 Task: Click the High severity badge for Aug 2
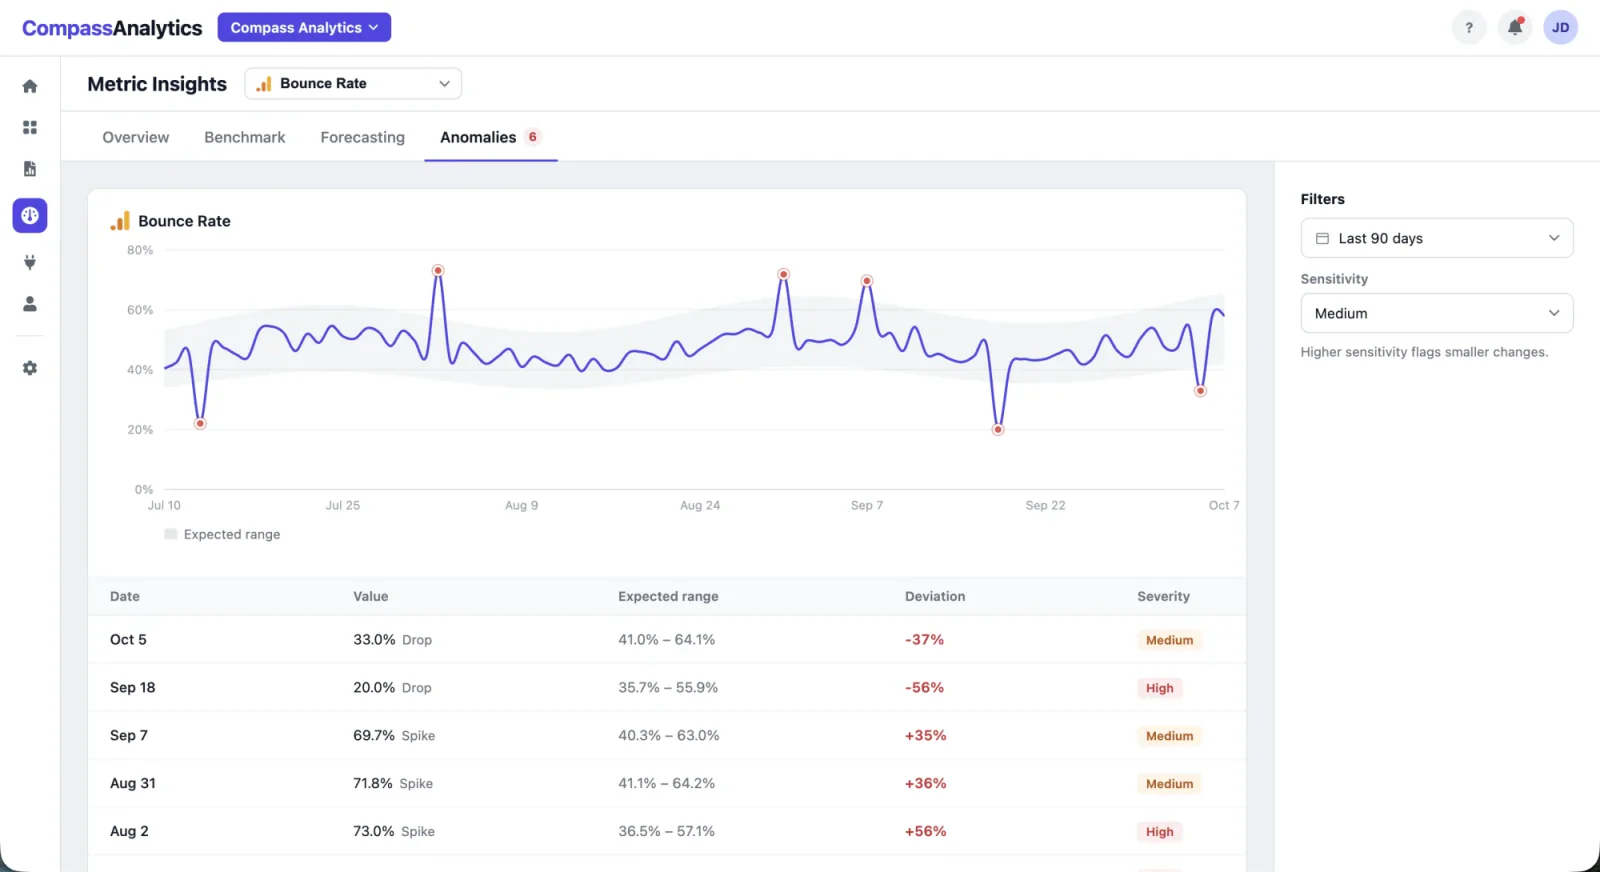[1160, 832]
